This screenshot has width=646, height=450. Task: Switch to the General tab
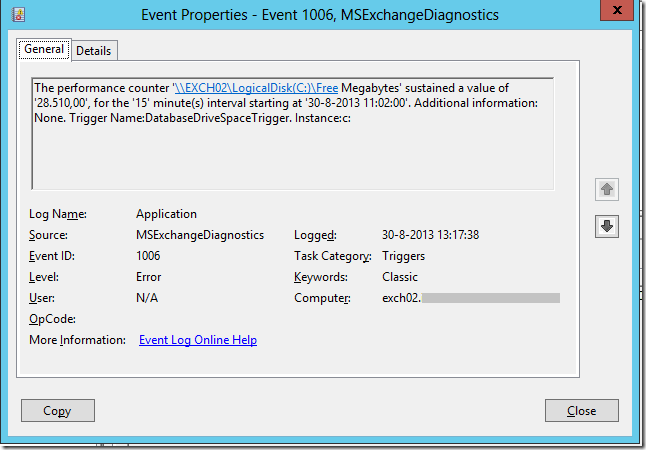tap(44, 49)
